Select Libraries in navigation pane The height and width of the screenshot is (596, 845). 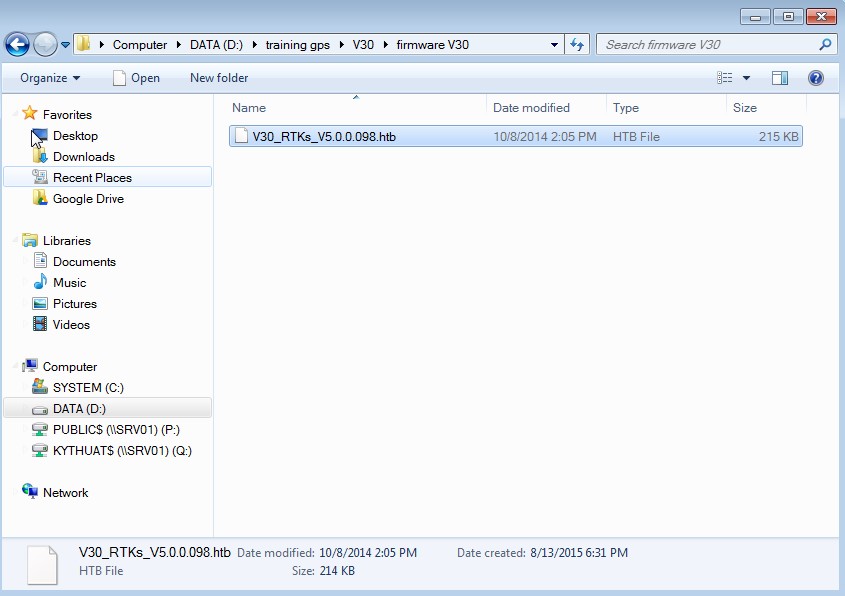click(x=67, y=241)
